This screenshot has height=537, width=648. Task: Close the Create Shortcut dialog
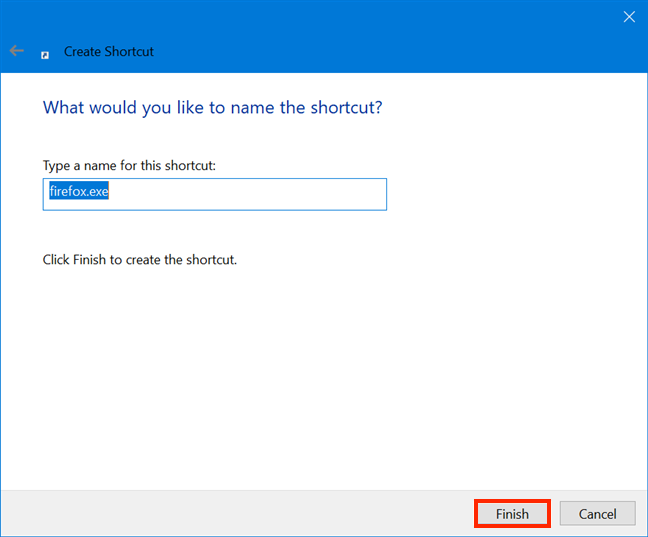click(629, 17)
